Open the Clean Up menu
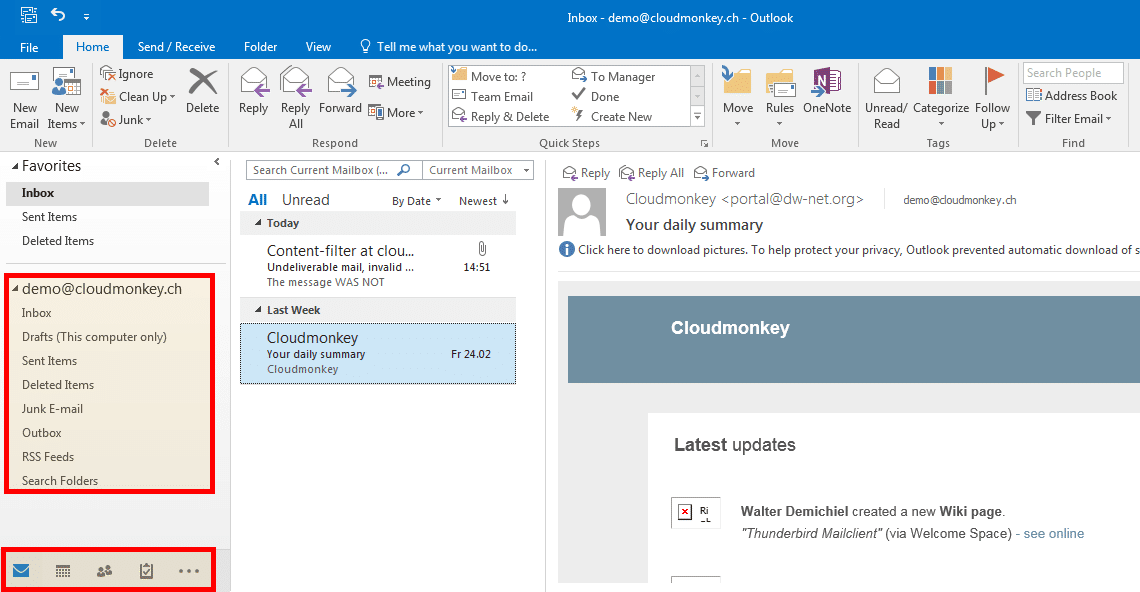This screenshot has height=592, width=1140. pyautogui.click(x=138, y=97)
